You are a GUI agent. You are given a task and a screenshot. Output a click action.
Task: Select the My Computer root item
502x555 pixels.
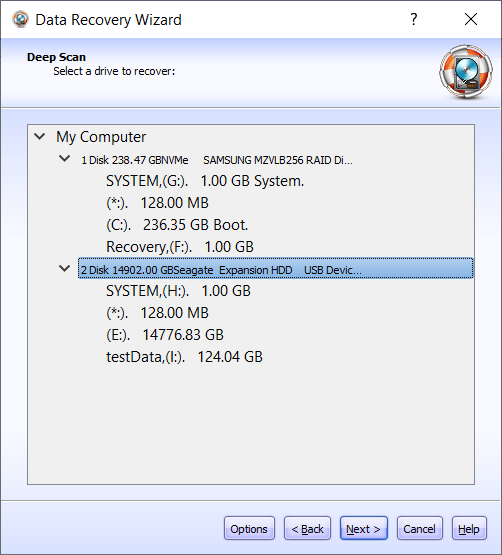coord(101,137)
